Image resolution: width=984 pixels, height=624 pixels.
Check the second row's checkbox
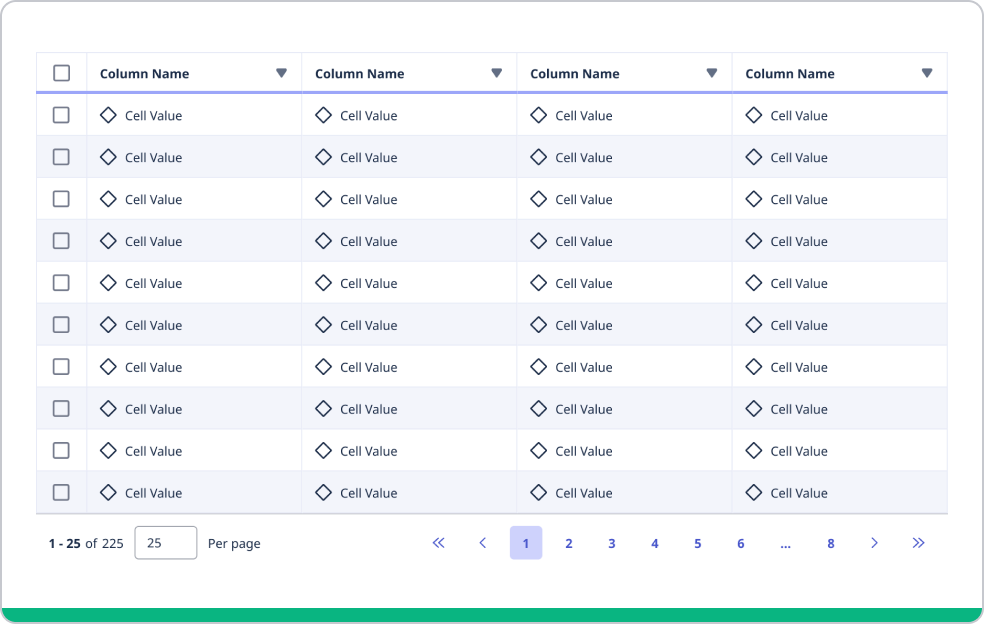[62, 157]
